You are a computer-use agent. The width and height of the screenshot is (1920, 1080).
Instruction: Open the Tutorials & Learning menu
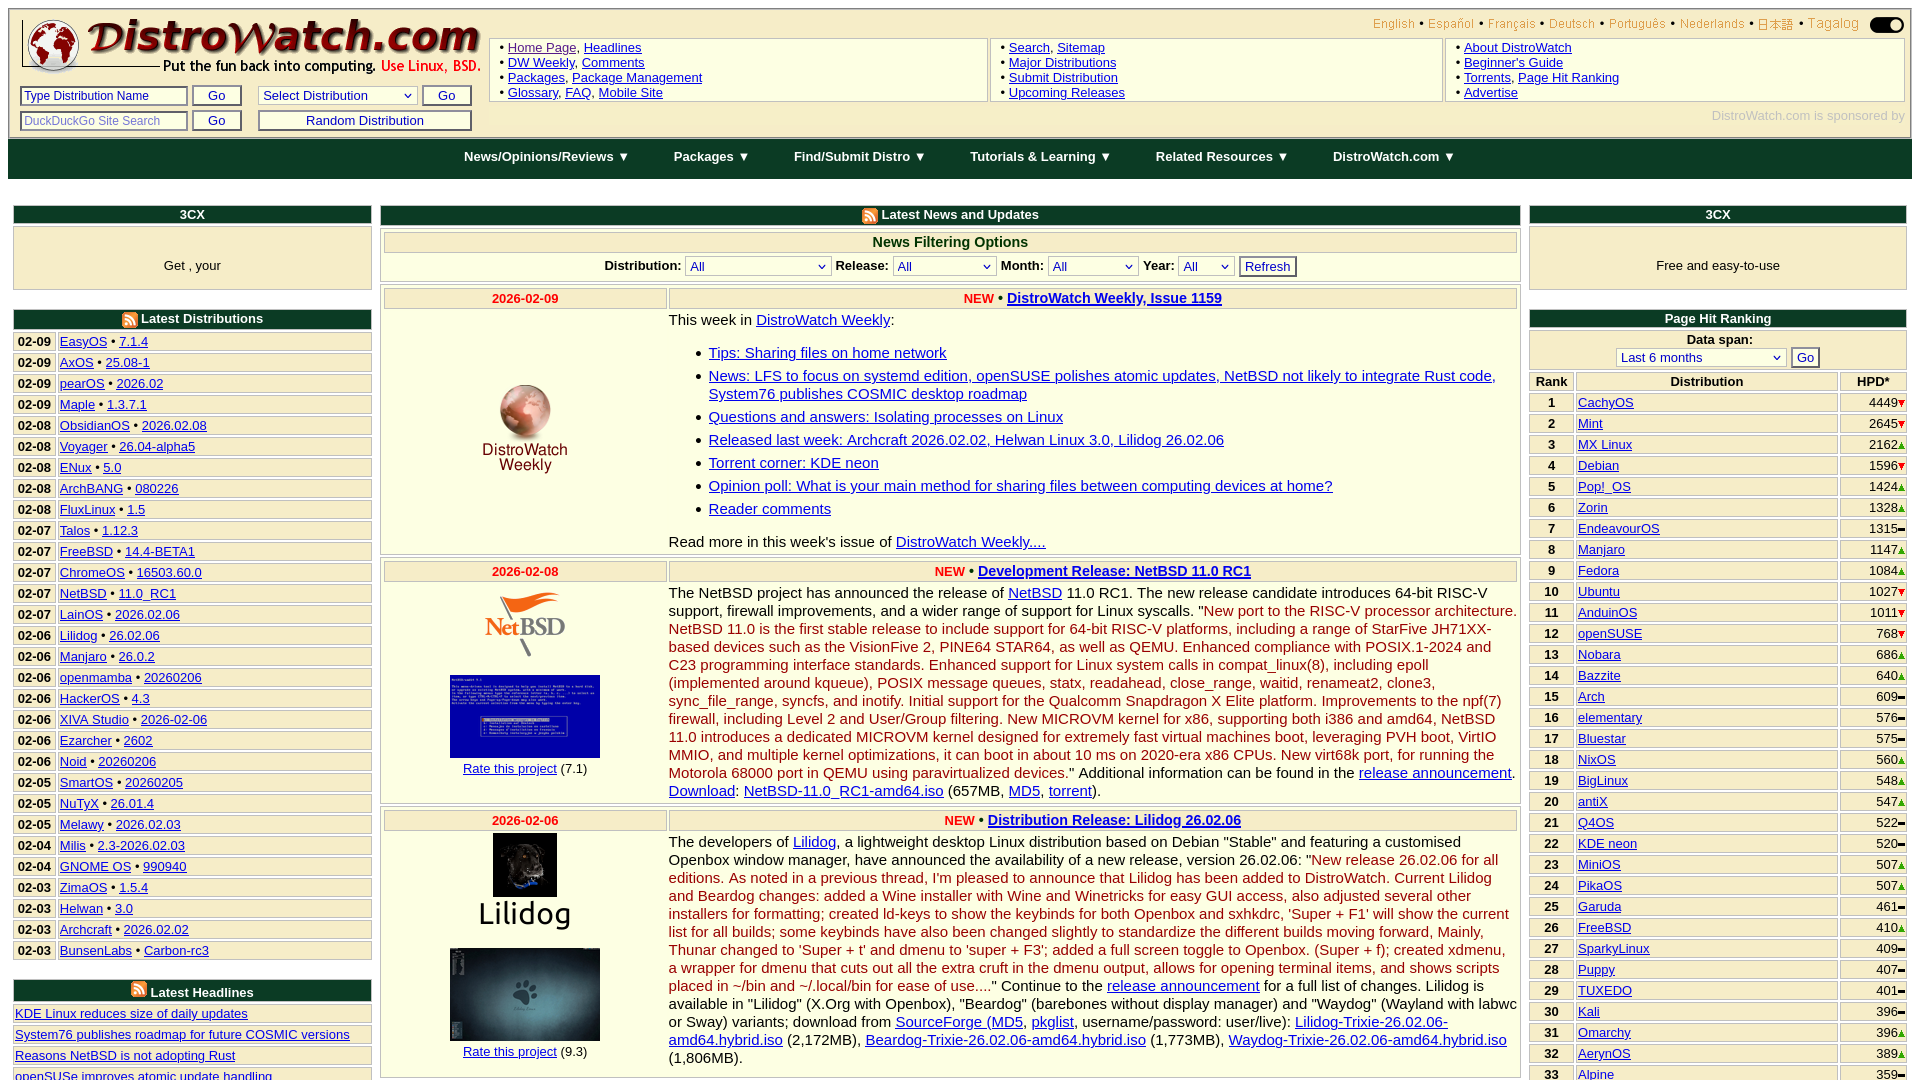[x=1040, y=157]
